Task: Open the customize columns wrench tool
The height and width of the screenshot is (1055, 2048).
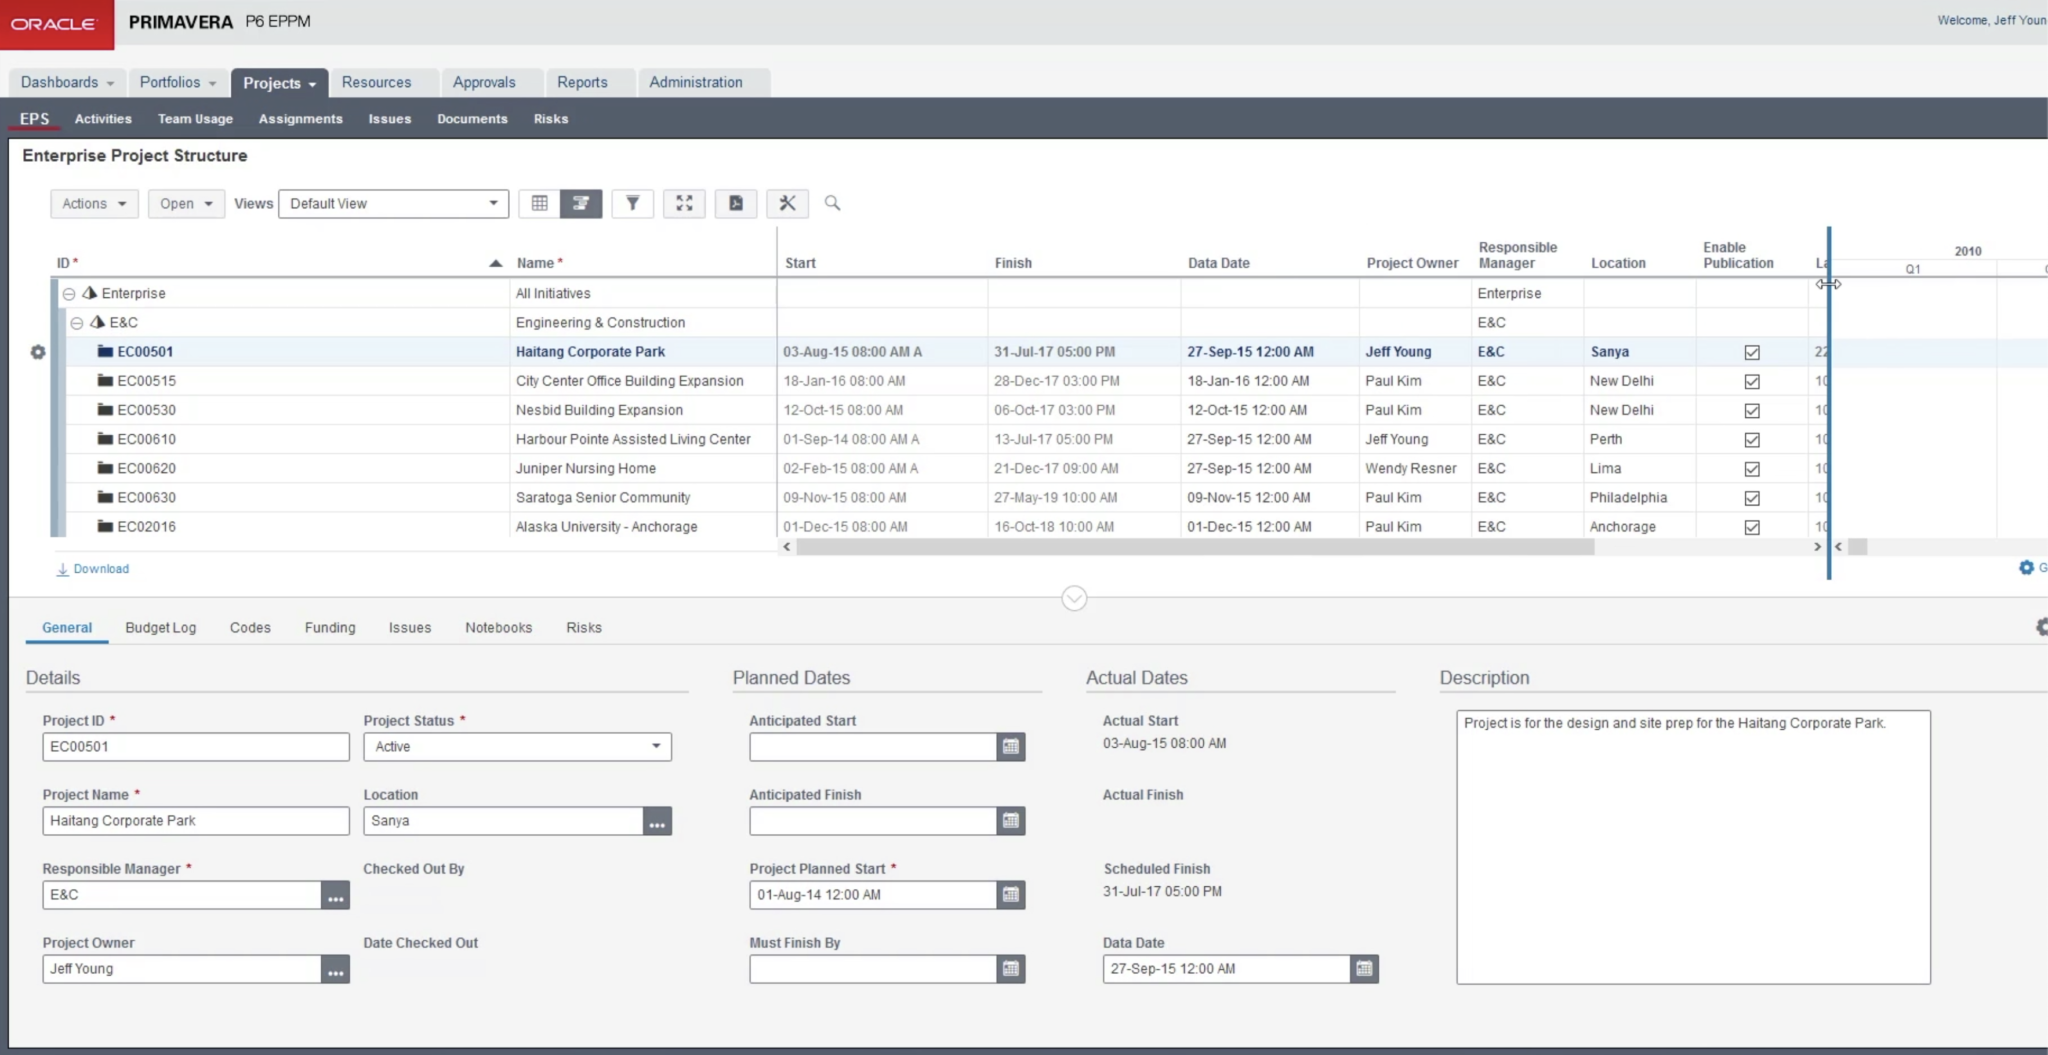Action: (788, 203)
